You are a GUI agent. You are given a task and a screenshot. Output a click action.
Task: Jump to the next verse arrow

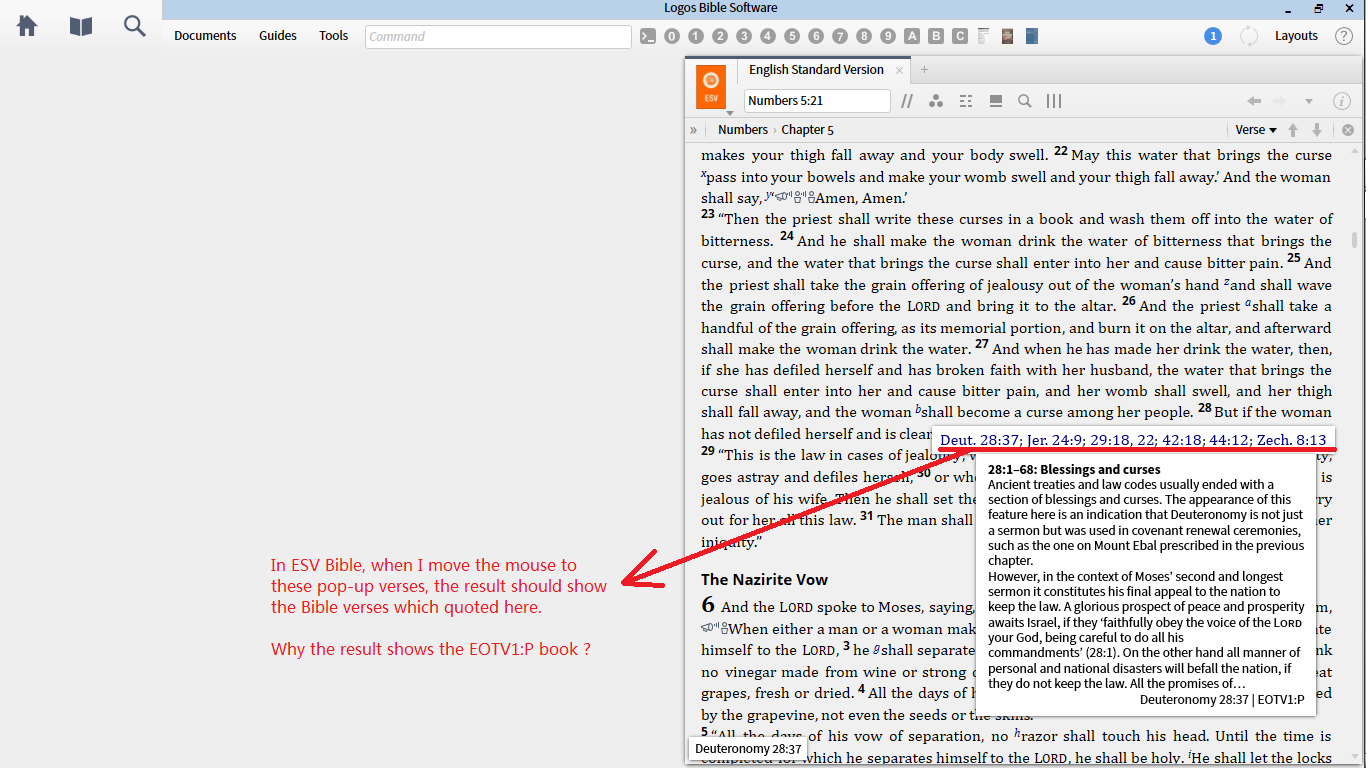click(x=1317, y=130)
